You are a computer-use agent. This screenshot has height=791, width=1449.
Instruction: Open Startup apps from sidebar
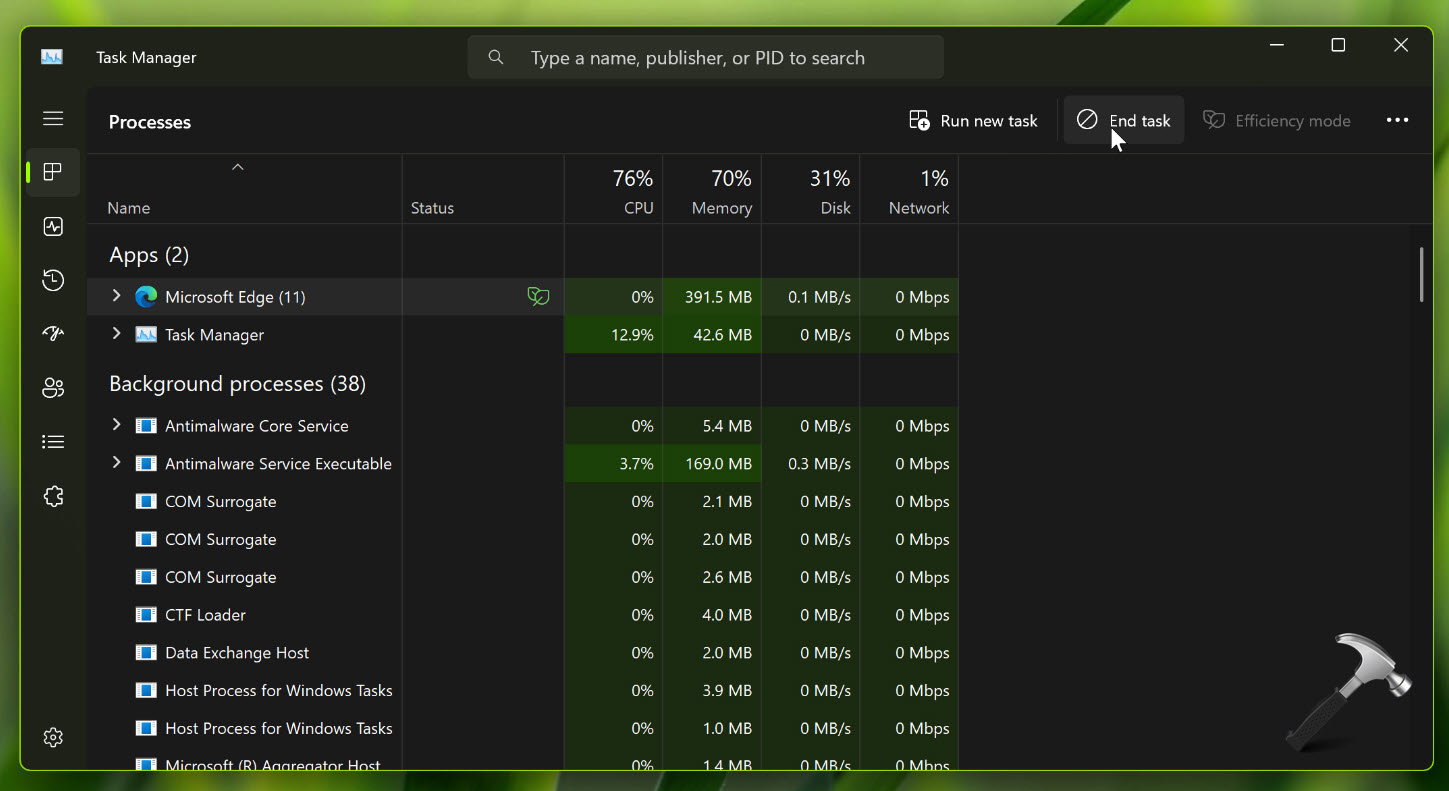54,334
